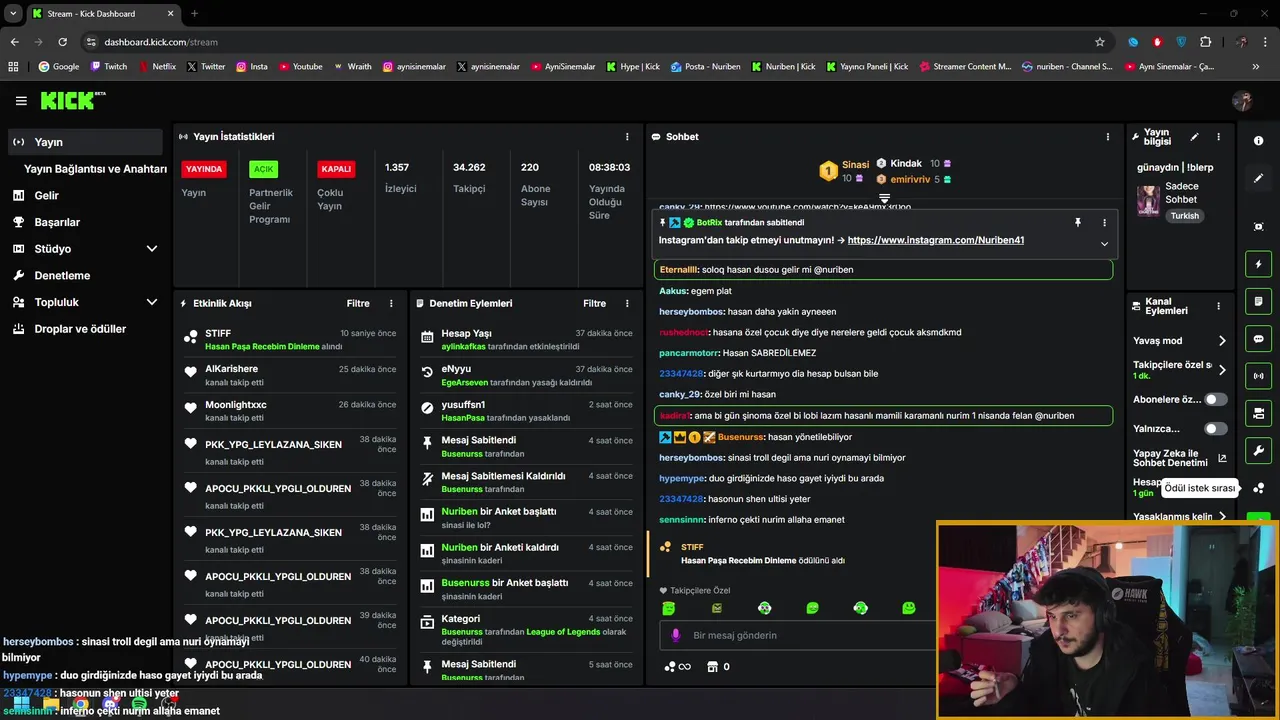Click the Kick logo

72,100
